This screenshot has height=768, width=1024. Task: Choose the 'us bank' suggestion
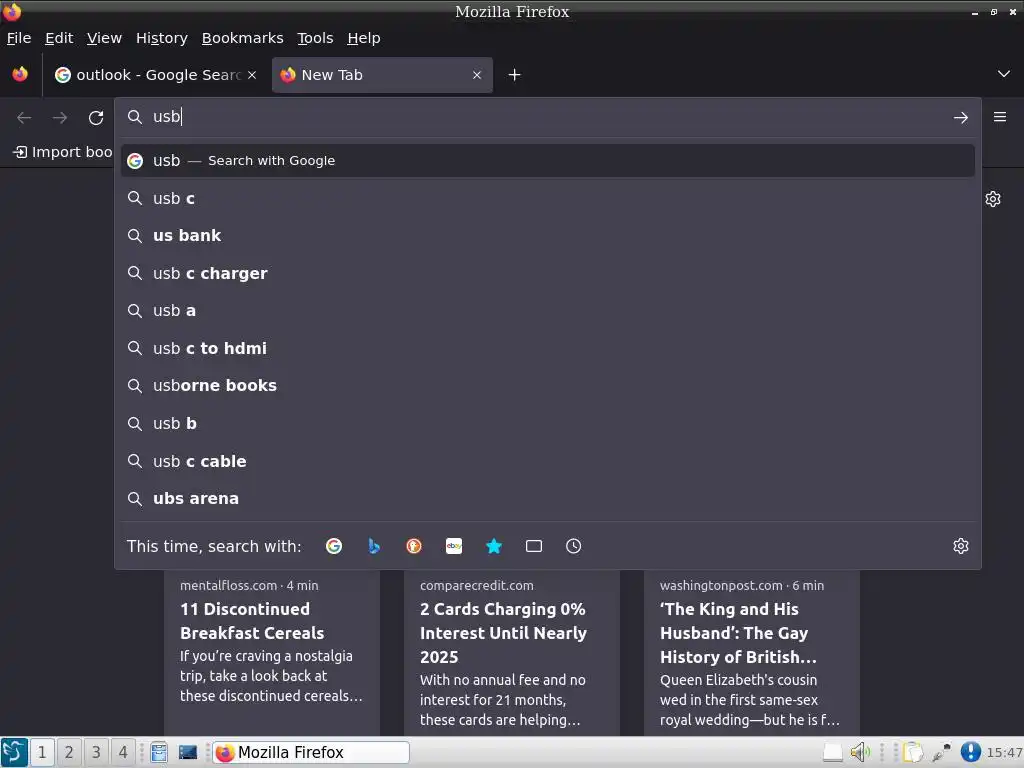547,236
